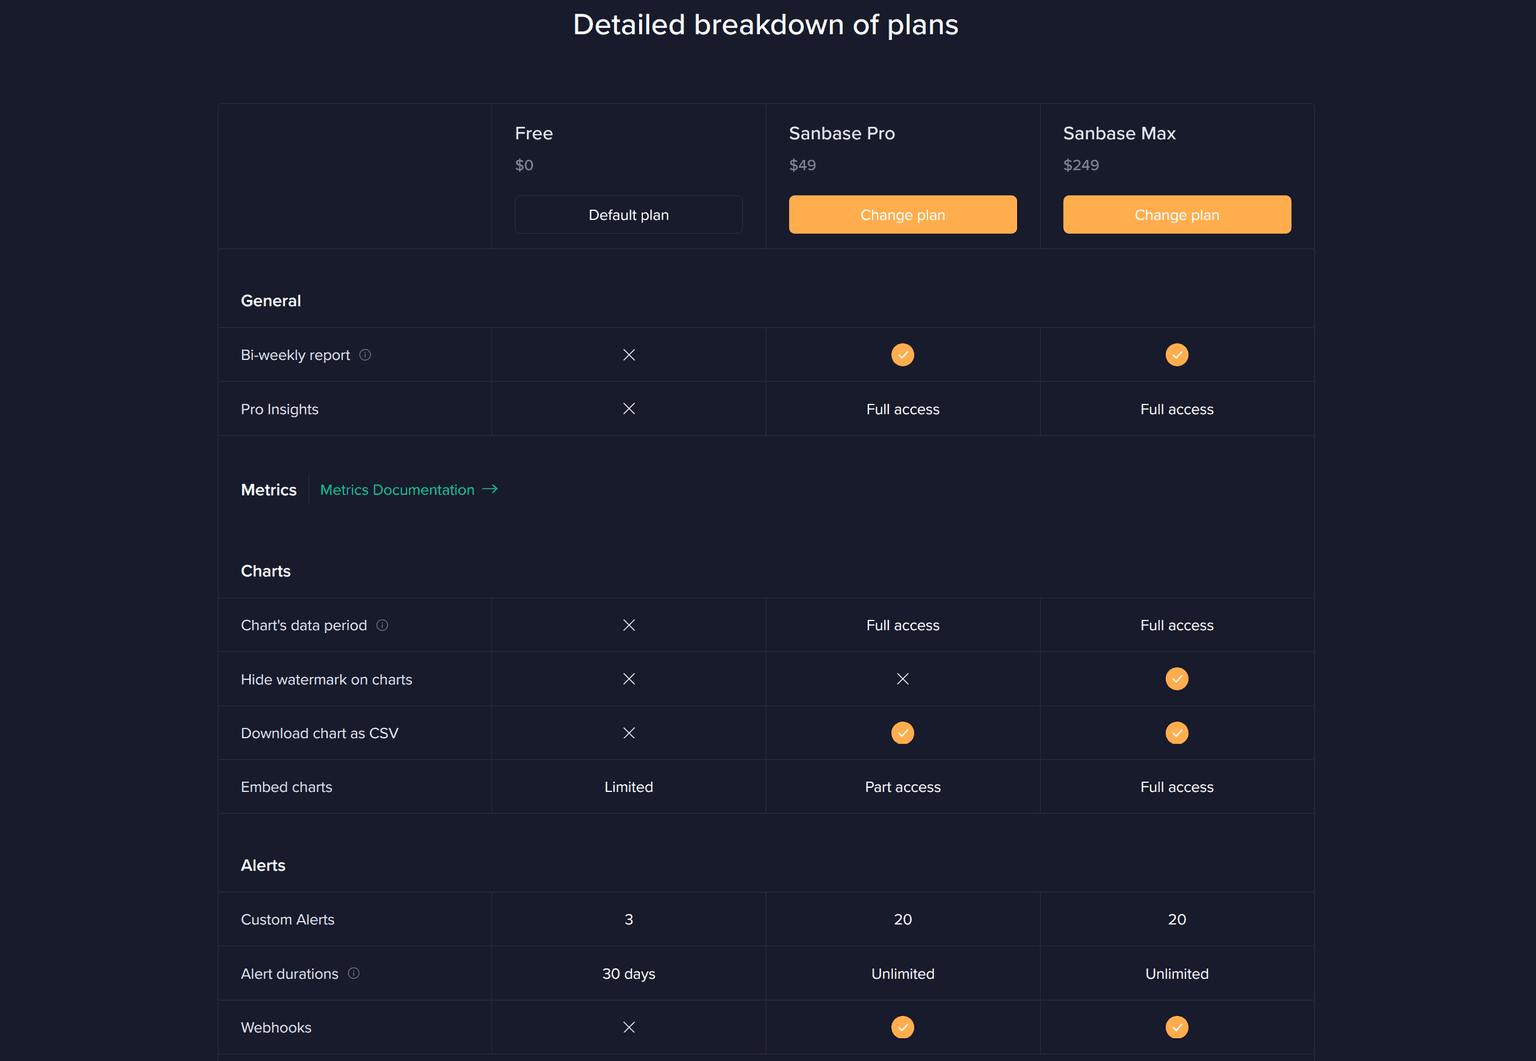Click info icon next to Alert durations
Viewport: 1536px width, 1061px height.
click(353, 973)
